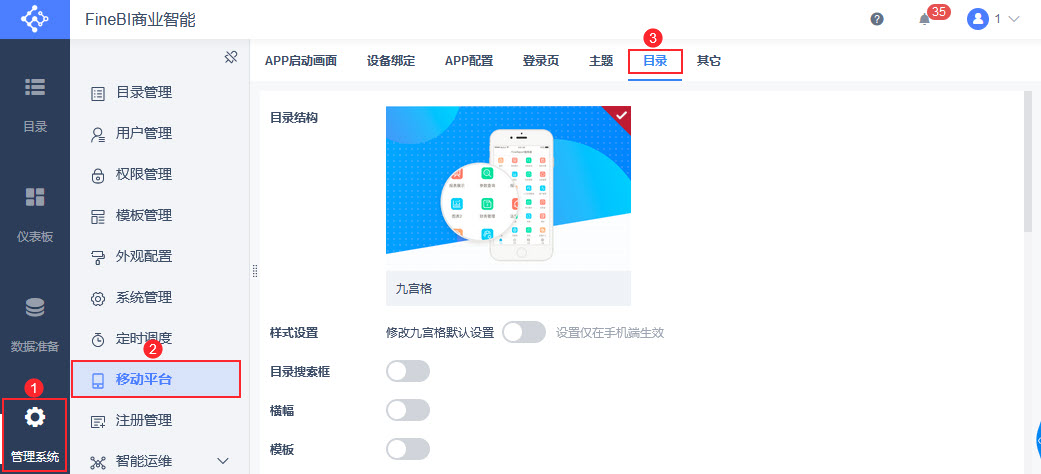Click the pin icon in sidebar
Screen dimensions: 1041x474
coord(230,57)
